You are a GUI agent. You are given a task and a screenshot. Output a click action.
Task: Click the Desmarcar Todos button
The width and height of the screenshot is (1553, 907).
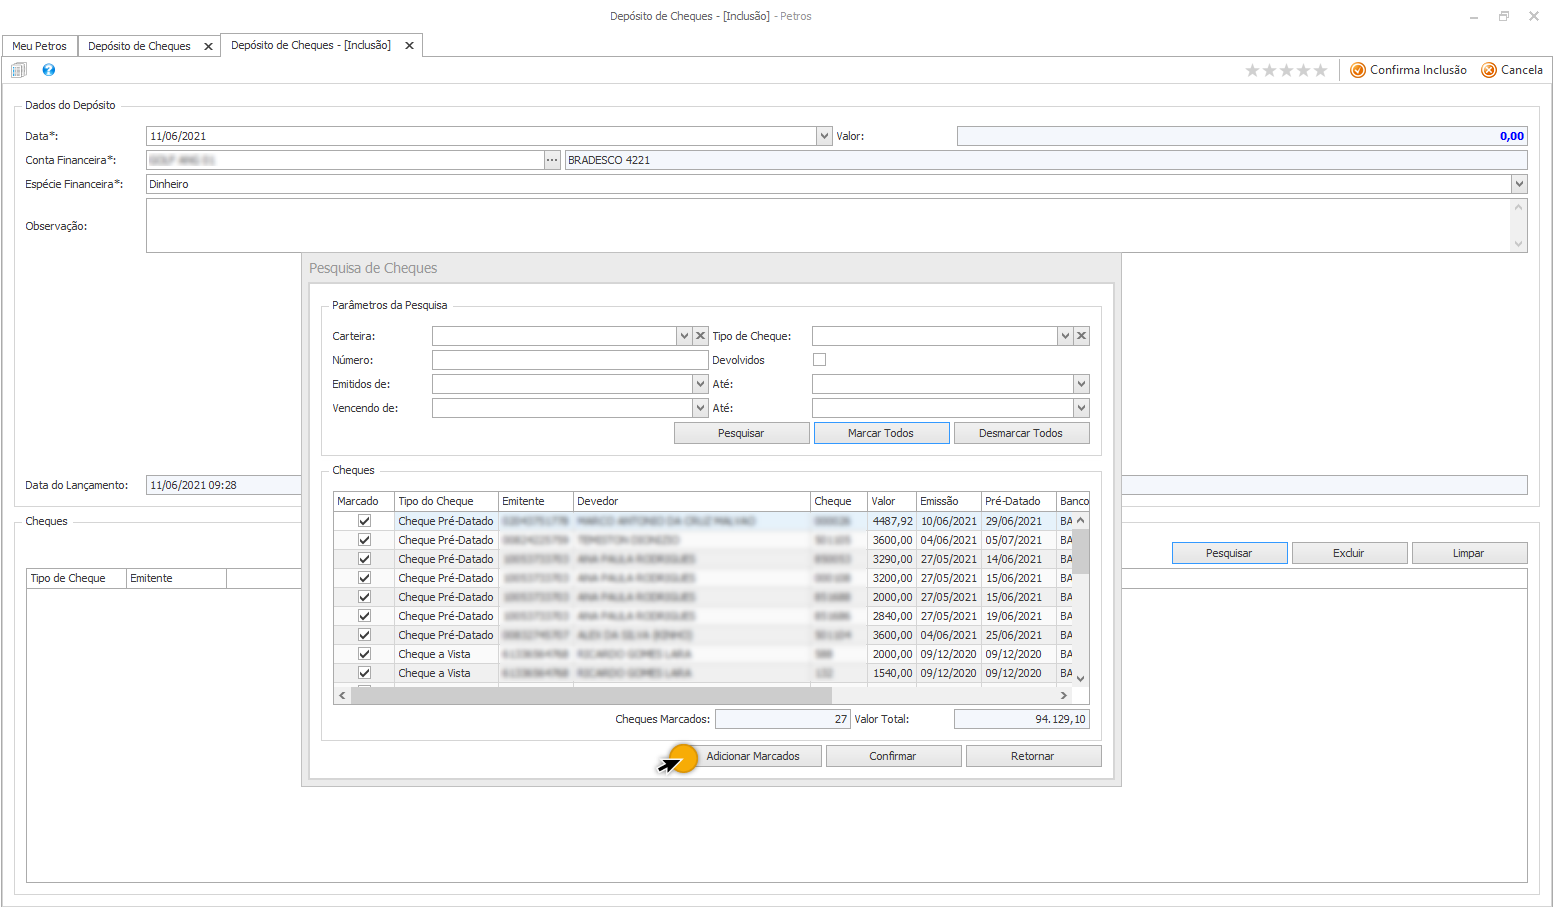[1021, 433]
